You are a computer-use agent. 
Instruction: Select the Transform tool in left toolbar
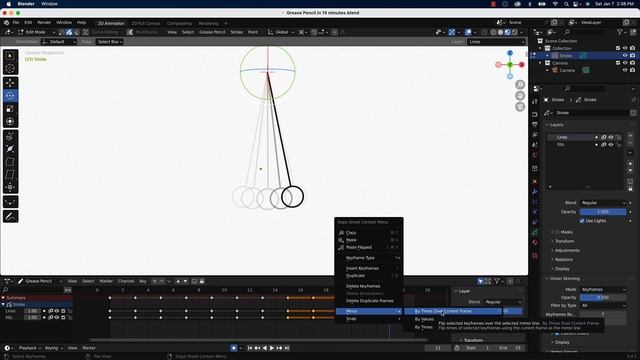(10, 121)
